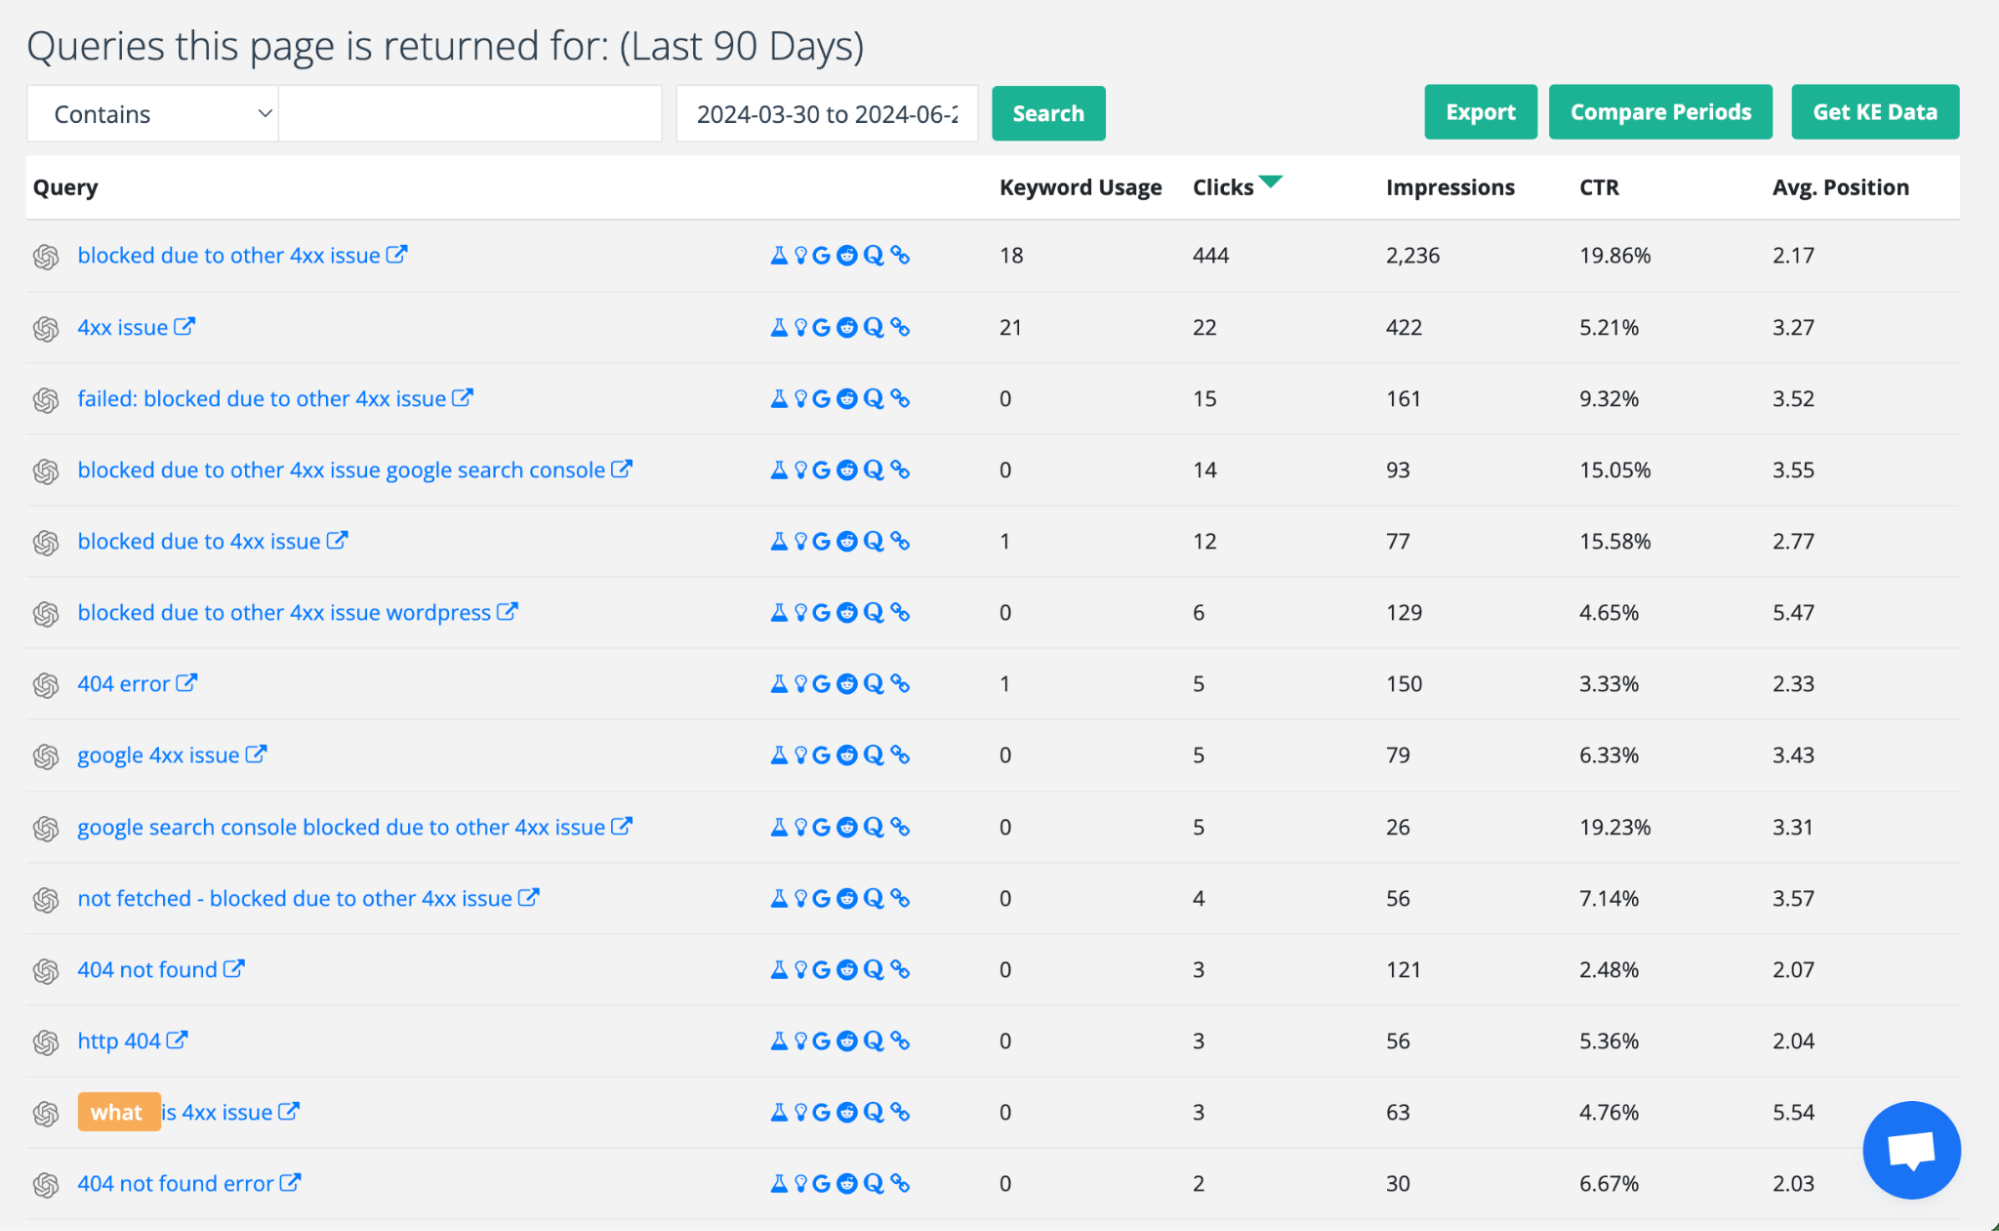Click the Export button
Viewport: 1999px width, 1231px height.
pyautogui.click(x=1479, y=112)
